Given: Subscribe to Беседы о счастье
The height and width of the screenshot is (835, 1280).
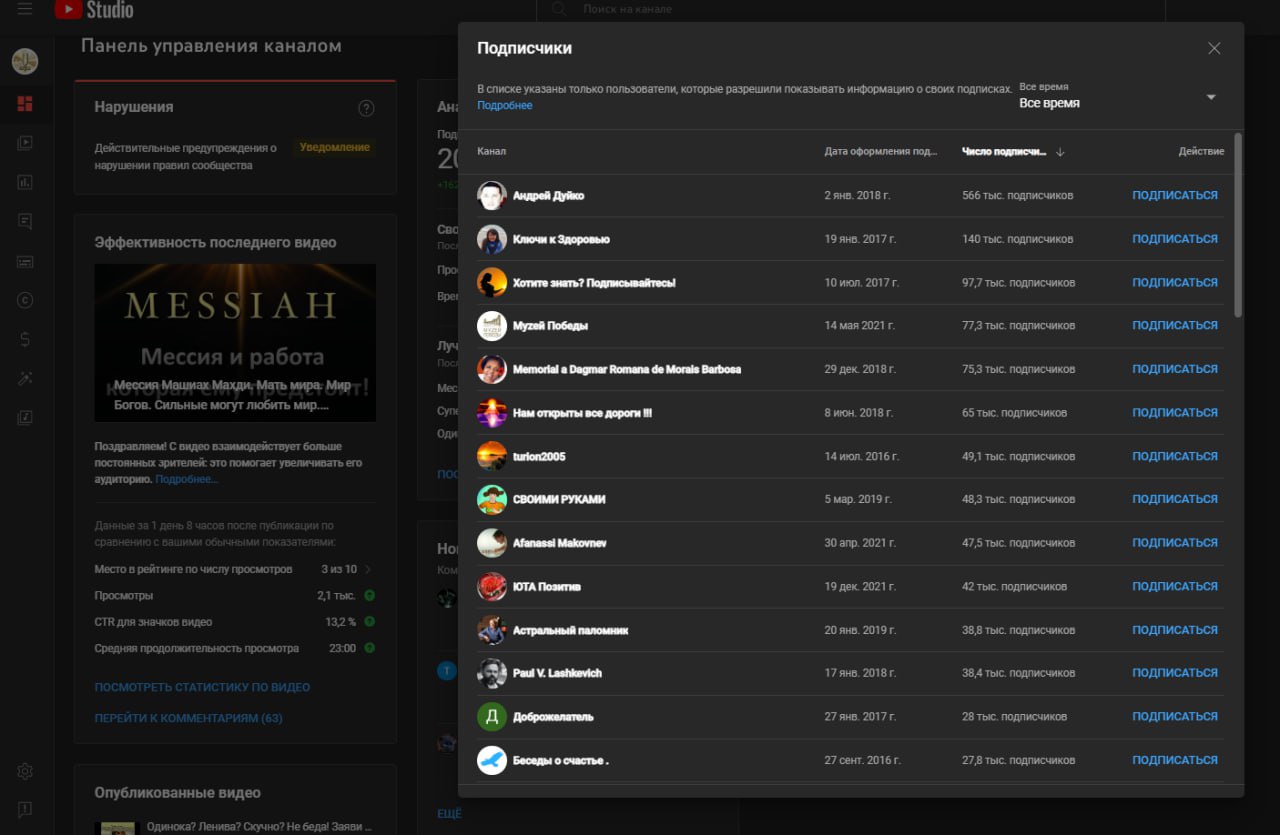Looking at the screenshot, I should click(x=1175, y=760).
